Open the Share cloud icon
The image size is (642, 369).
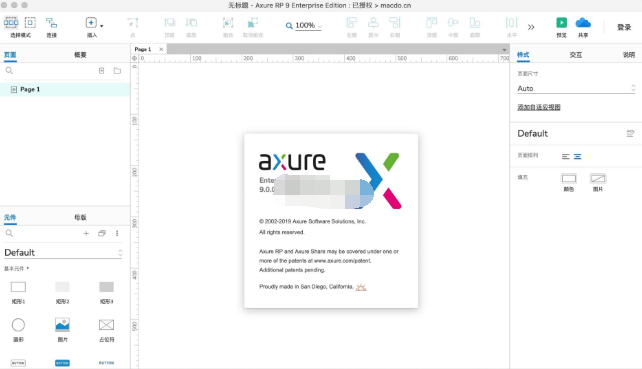pyautogui.click(x=583, y=23)
